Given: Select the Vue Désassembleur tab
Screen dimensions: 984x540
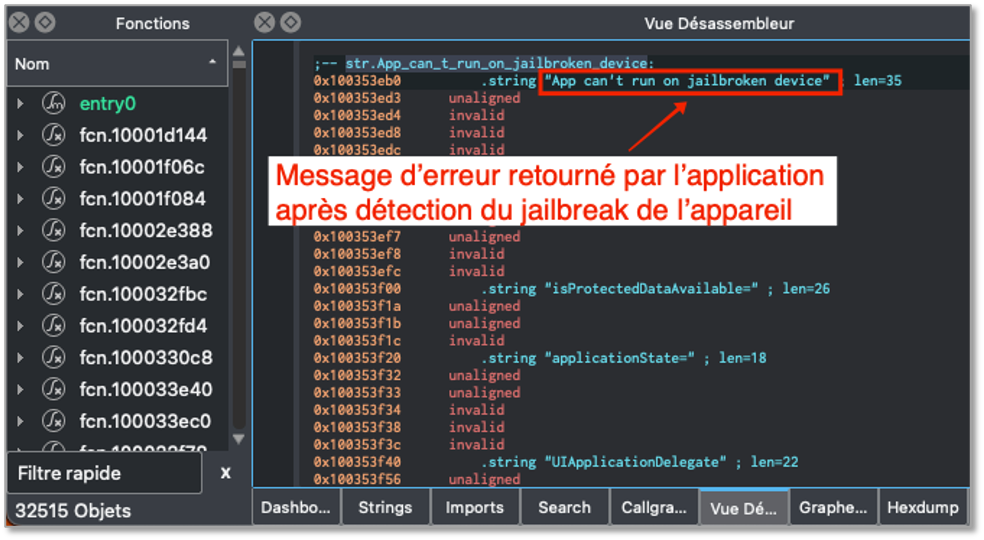Looking at the screenshot, I should tap(744, 507).
